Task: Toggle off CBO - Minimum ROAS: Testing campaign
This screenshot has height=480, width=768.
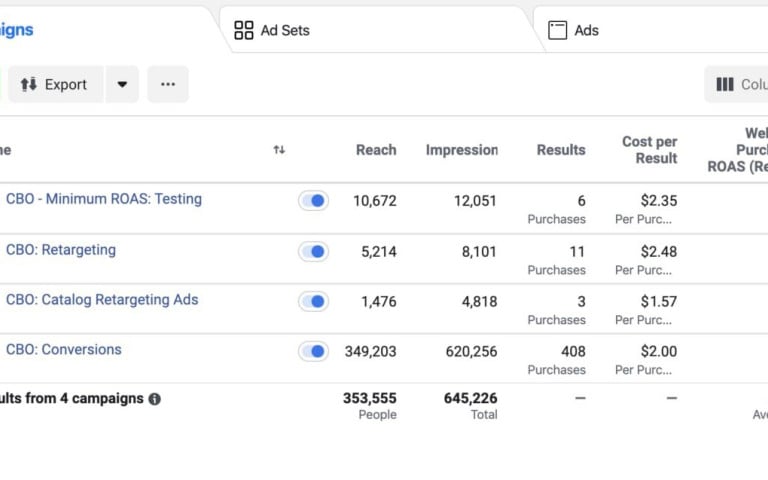Action: pyautogui.click(x=314, y=201)
